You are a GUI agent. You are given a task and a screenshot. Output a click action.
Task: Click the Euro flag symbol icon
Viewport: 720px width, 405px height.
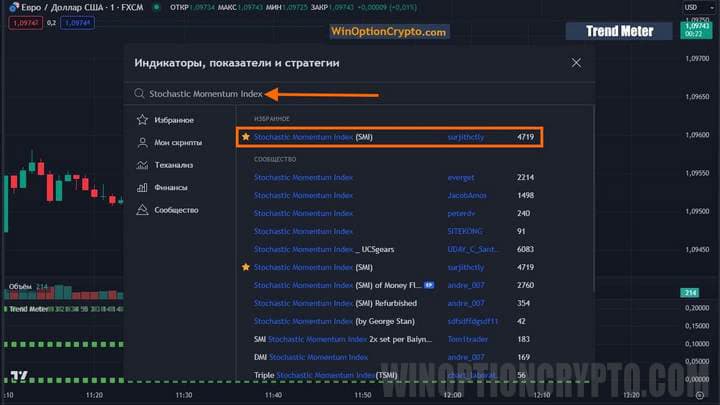point(12,8)
